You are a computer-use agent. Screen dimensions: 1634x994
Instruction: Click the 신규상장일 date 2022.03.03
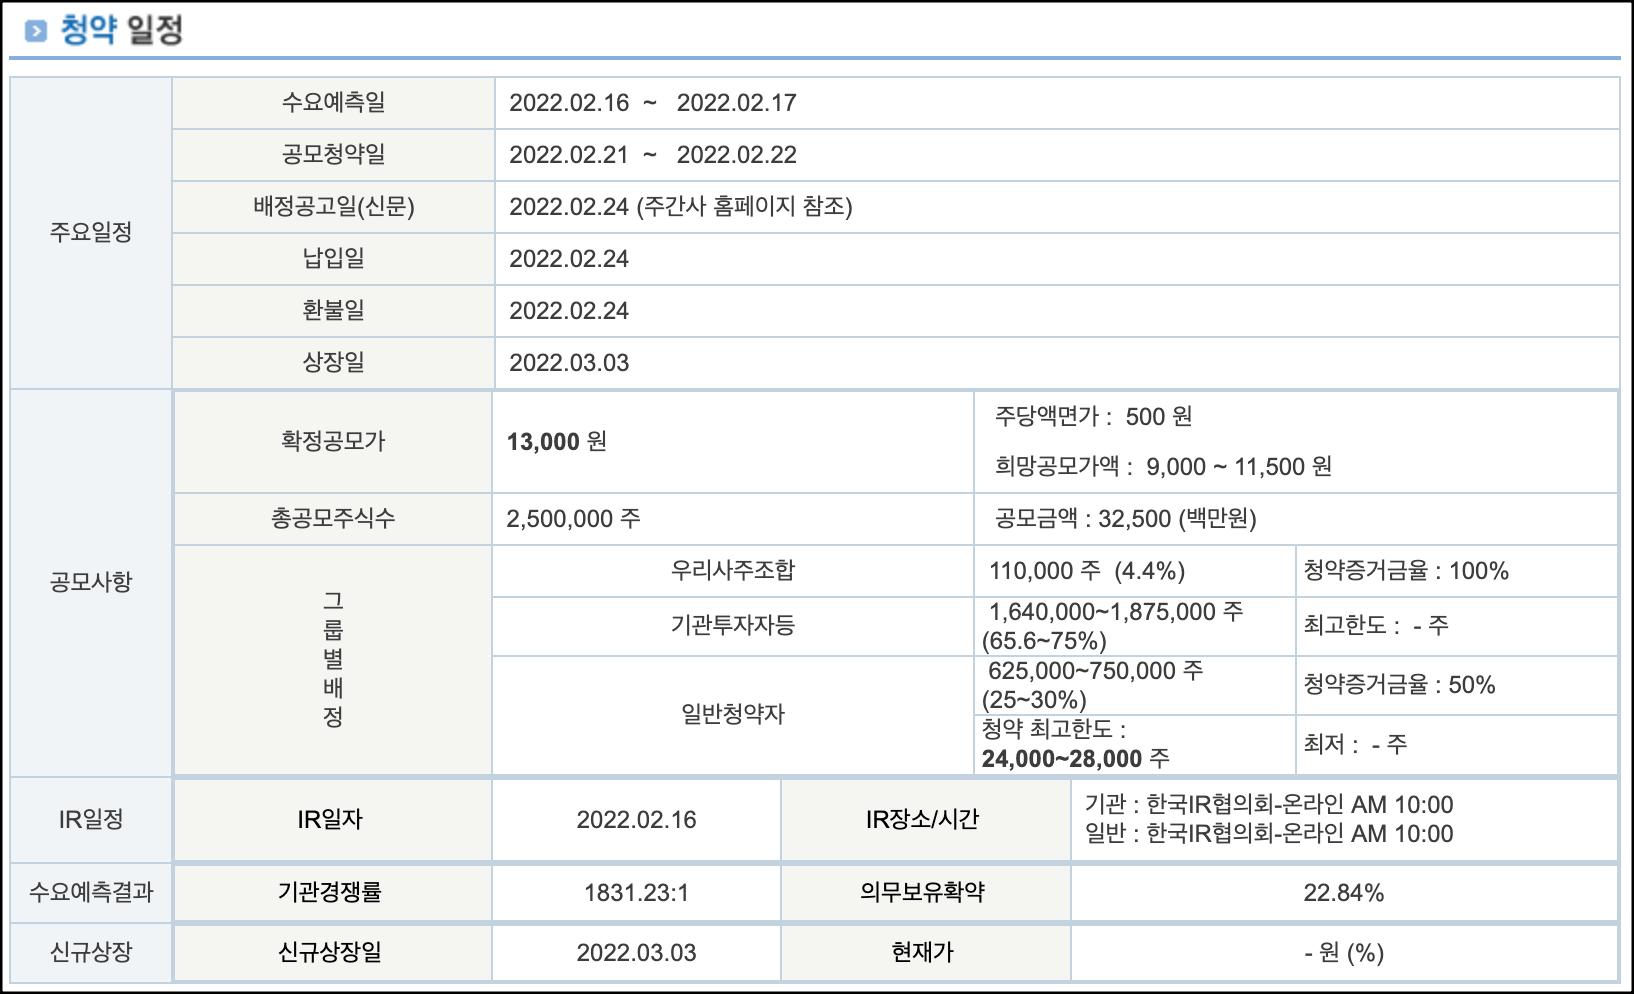636,953
